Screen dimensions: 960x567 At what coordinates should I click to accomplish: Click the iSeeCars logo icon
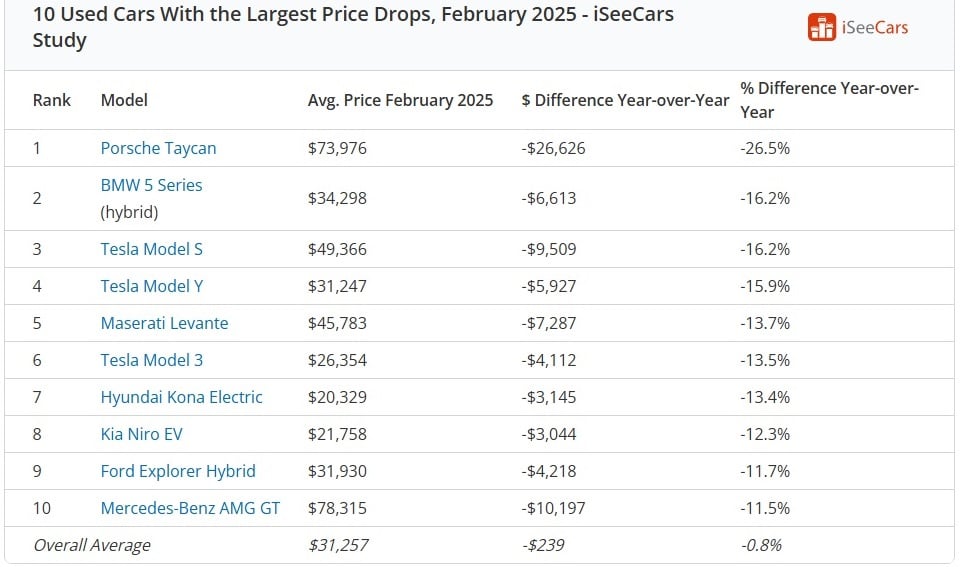pos(821,27)
